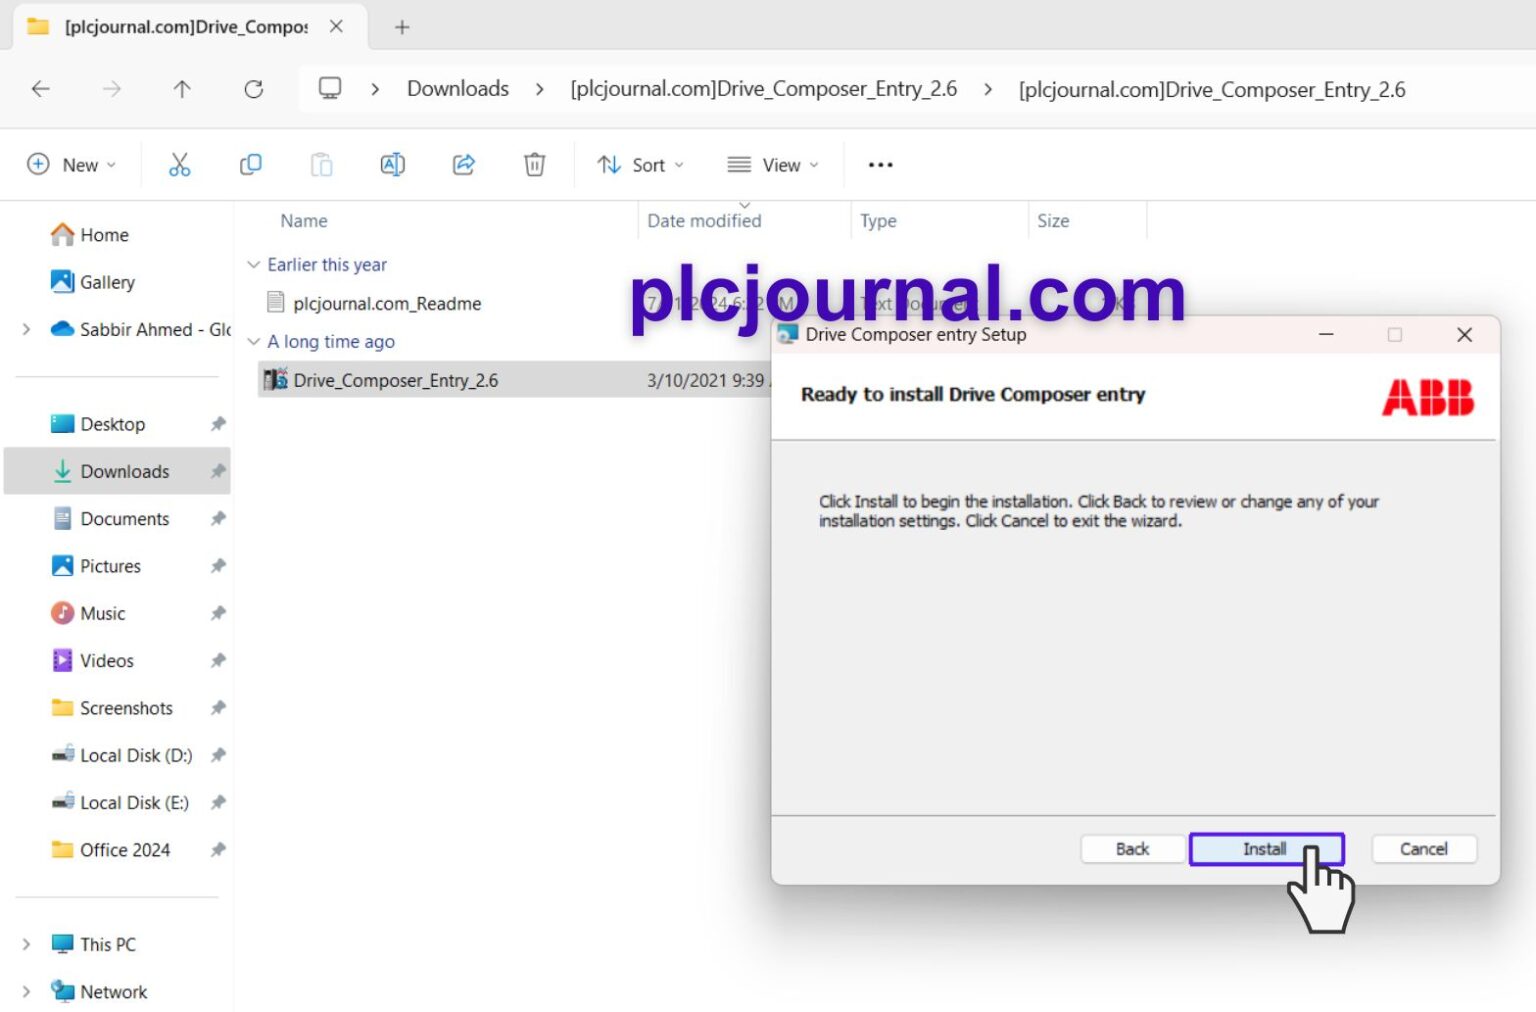Viewport: 1536px width, 1012px height.
Task: Expand This PC in the sidebar
Action: click(x=26, y=944)
